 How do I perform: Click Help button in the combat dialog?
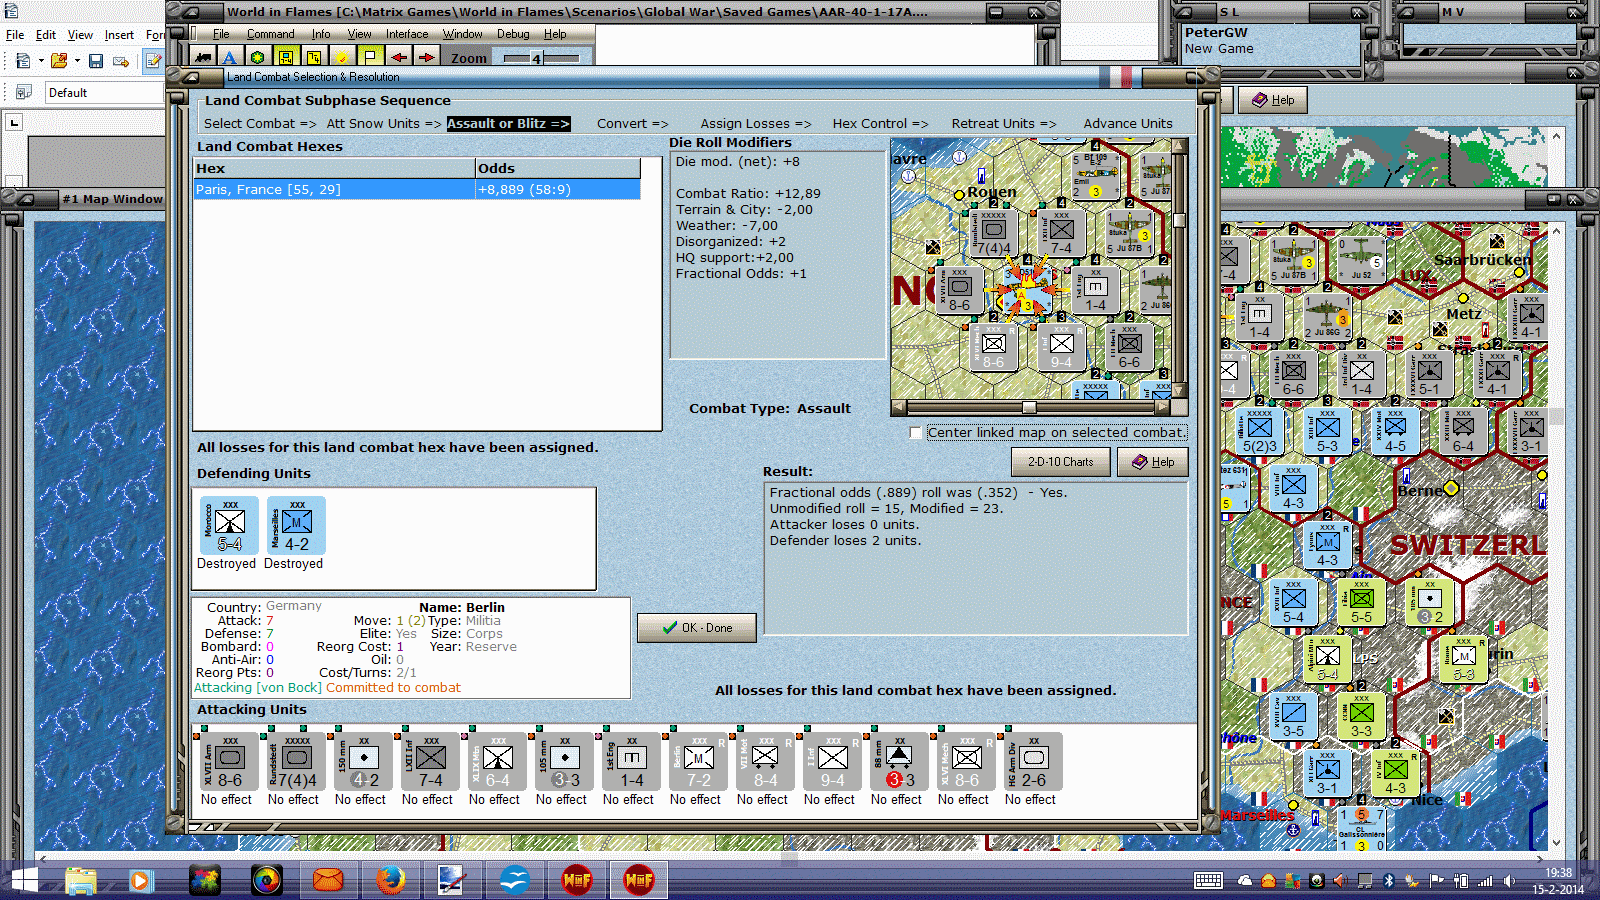[x=1152, y=462]
